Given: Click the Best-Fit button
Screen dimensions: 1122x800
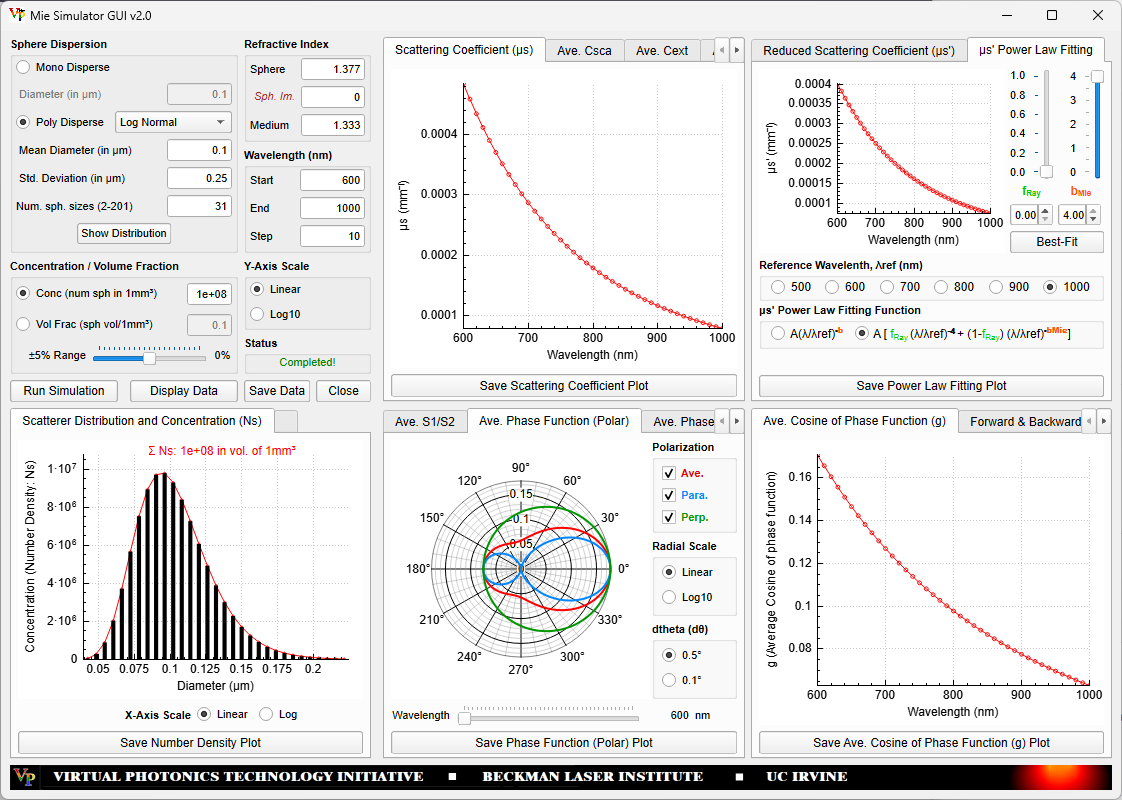Looking at the screenshot, I should tap(1056, 242).
